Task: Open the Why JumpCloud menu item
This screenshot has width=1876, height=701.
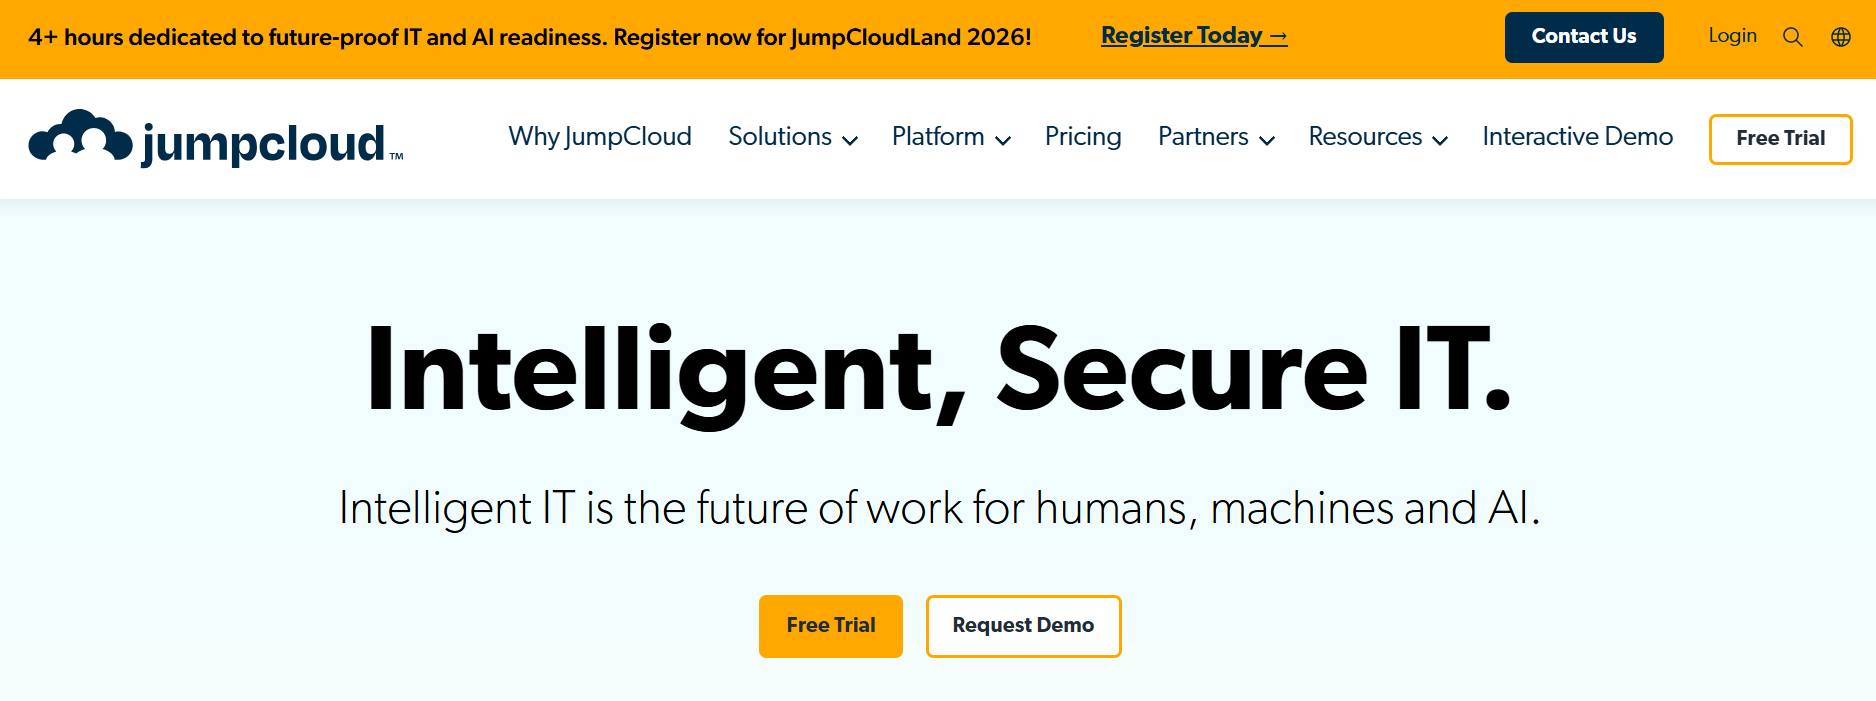Action: click(600, 137)
